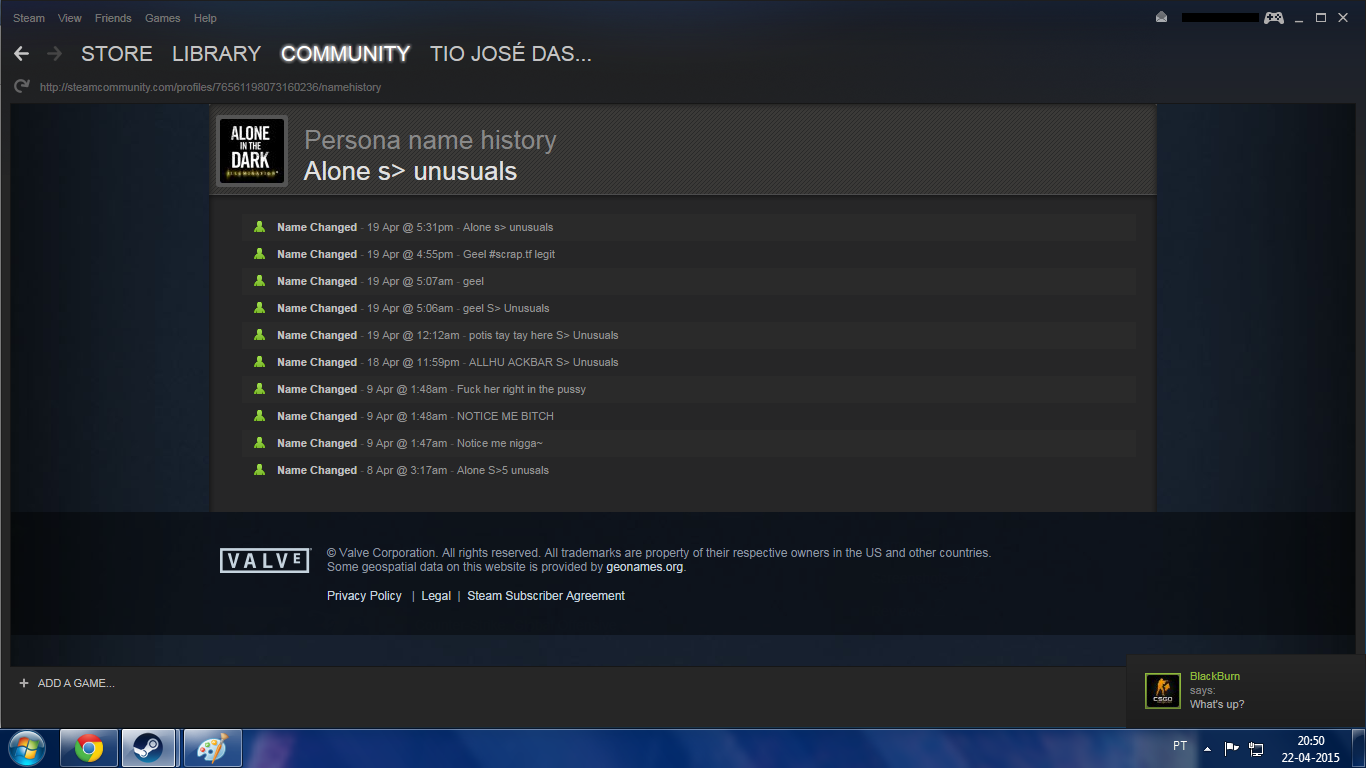The width and height of the screenshot is (1366, 768).
Task: Click the plus icon beside Add a Game
Action: click(24, 683)
